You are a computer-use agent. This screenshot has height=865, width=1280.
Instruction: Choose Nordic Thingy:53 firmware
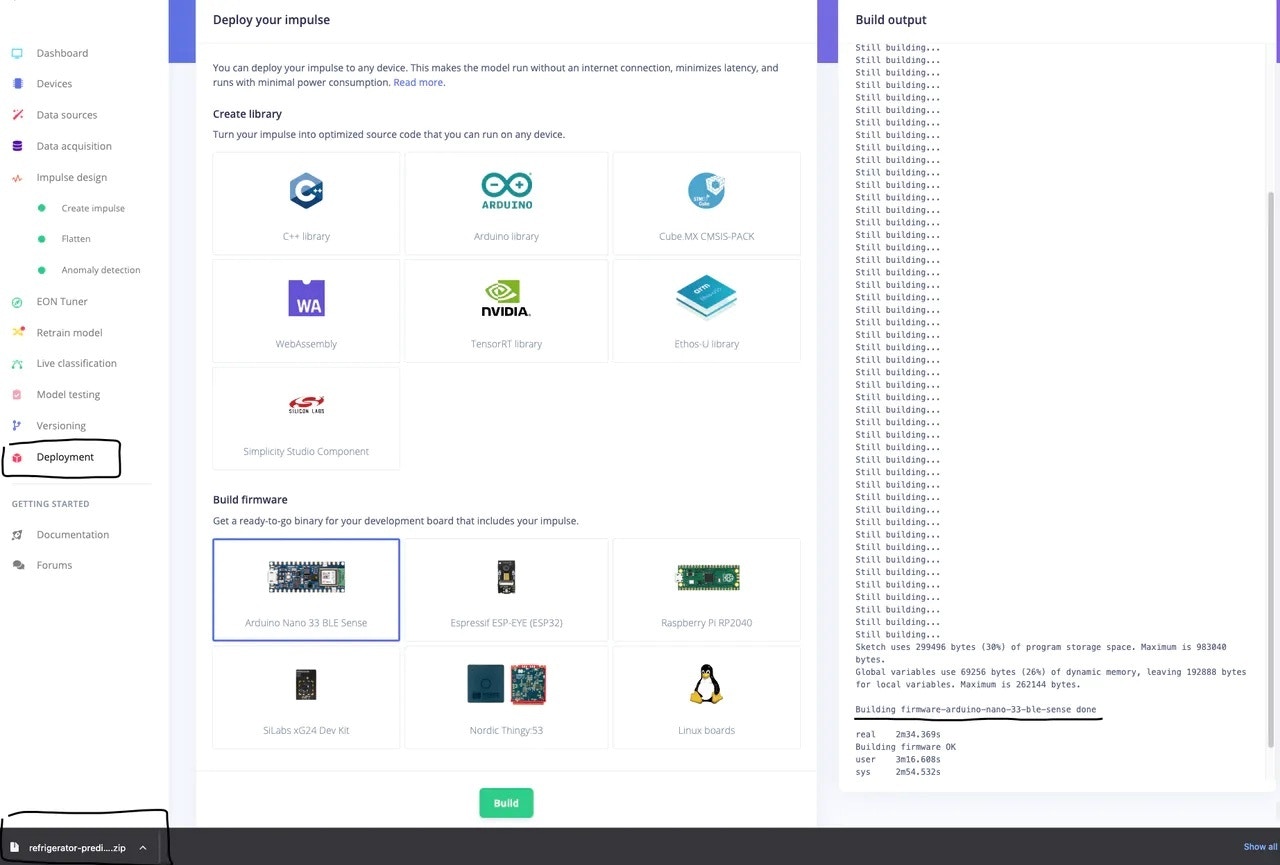[506, 697]
